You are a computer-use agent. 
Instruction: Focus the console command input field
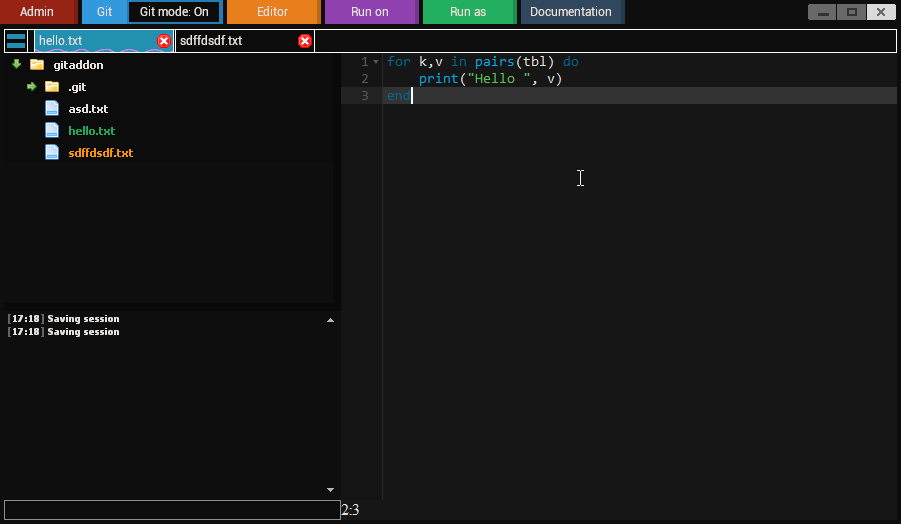[172, 510]
